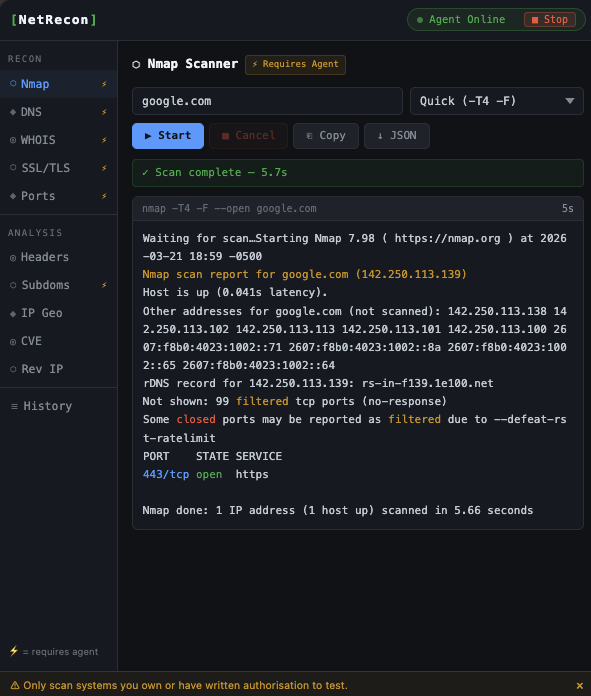
Task: Click the lightning icon beside DNS
Action: [x=104, y=112]
